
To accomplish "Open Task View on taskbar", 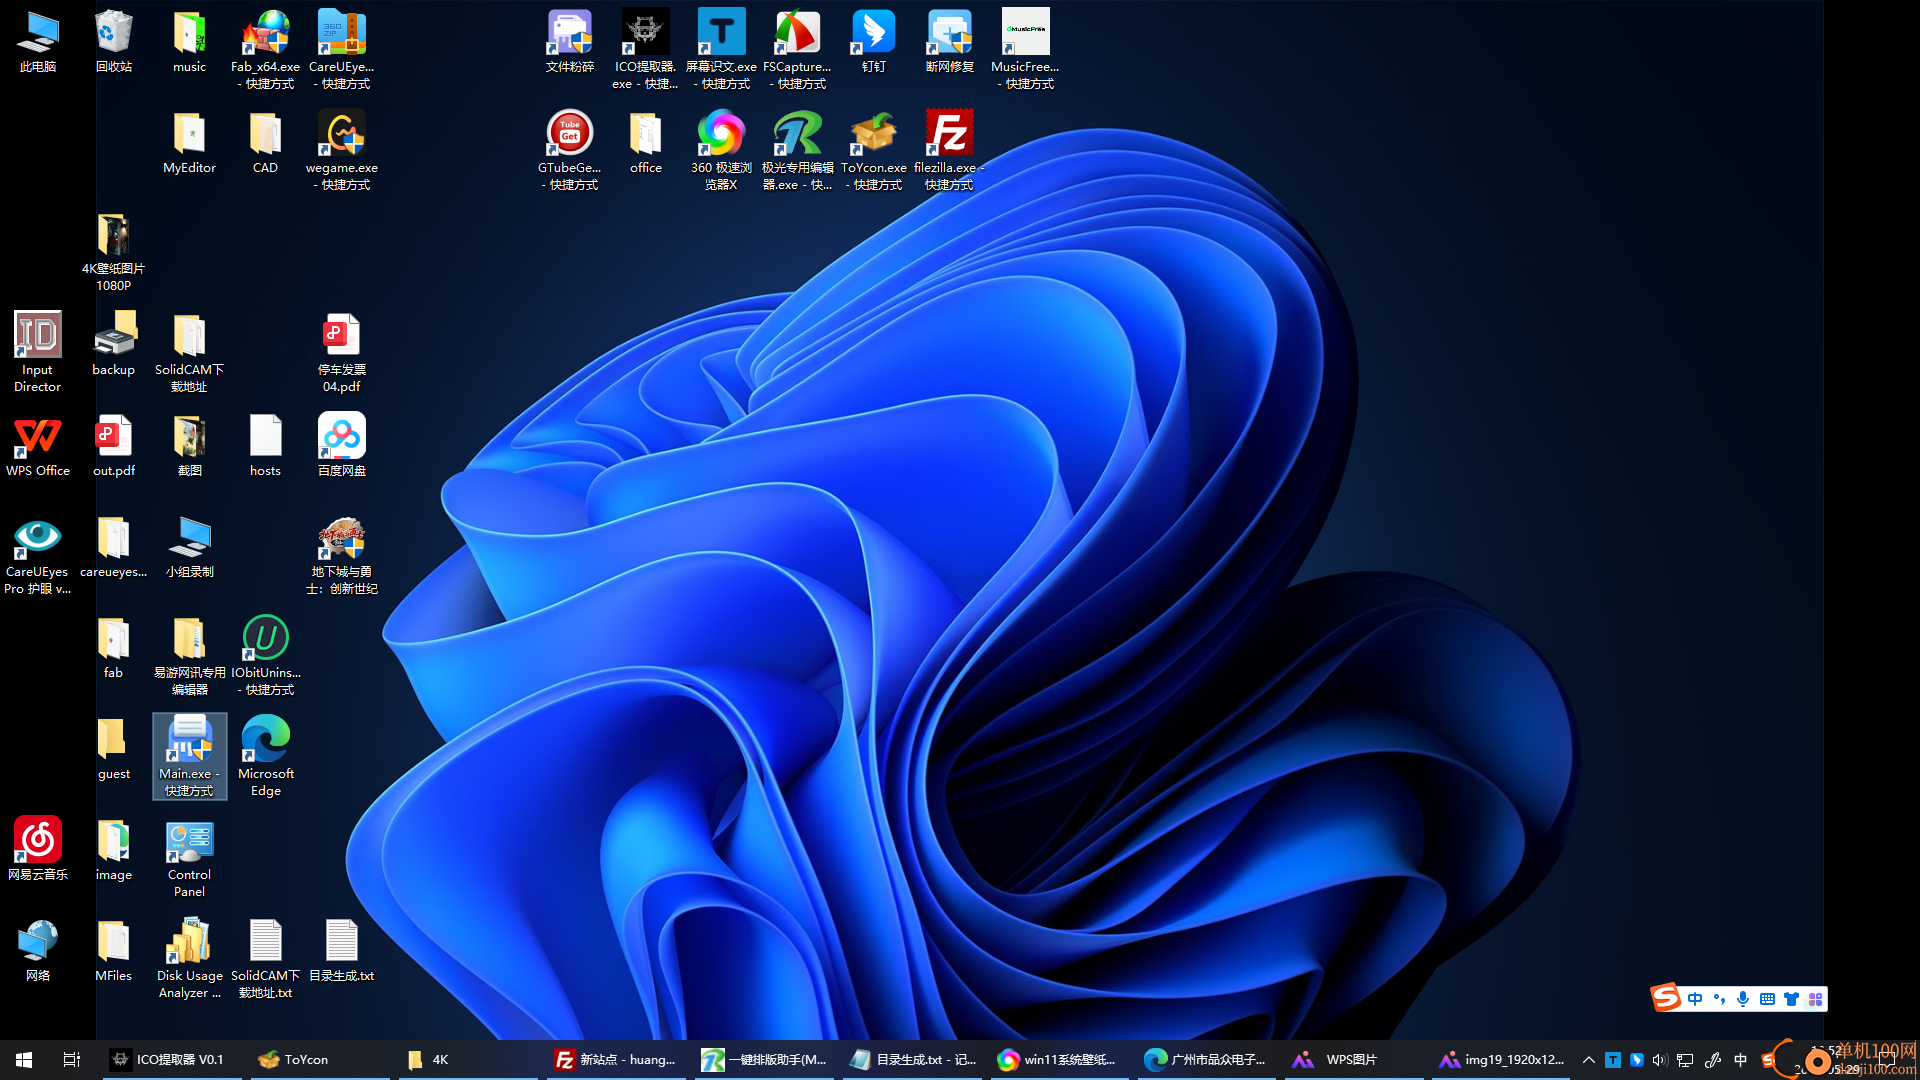I will coord(71,1059).
